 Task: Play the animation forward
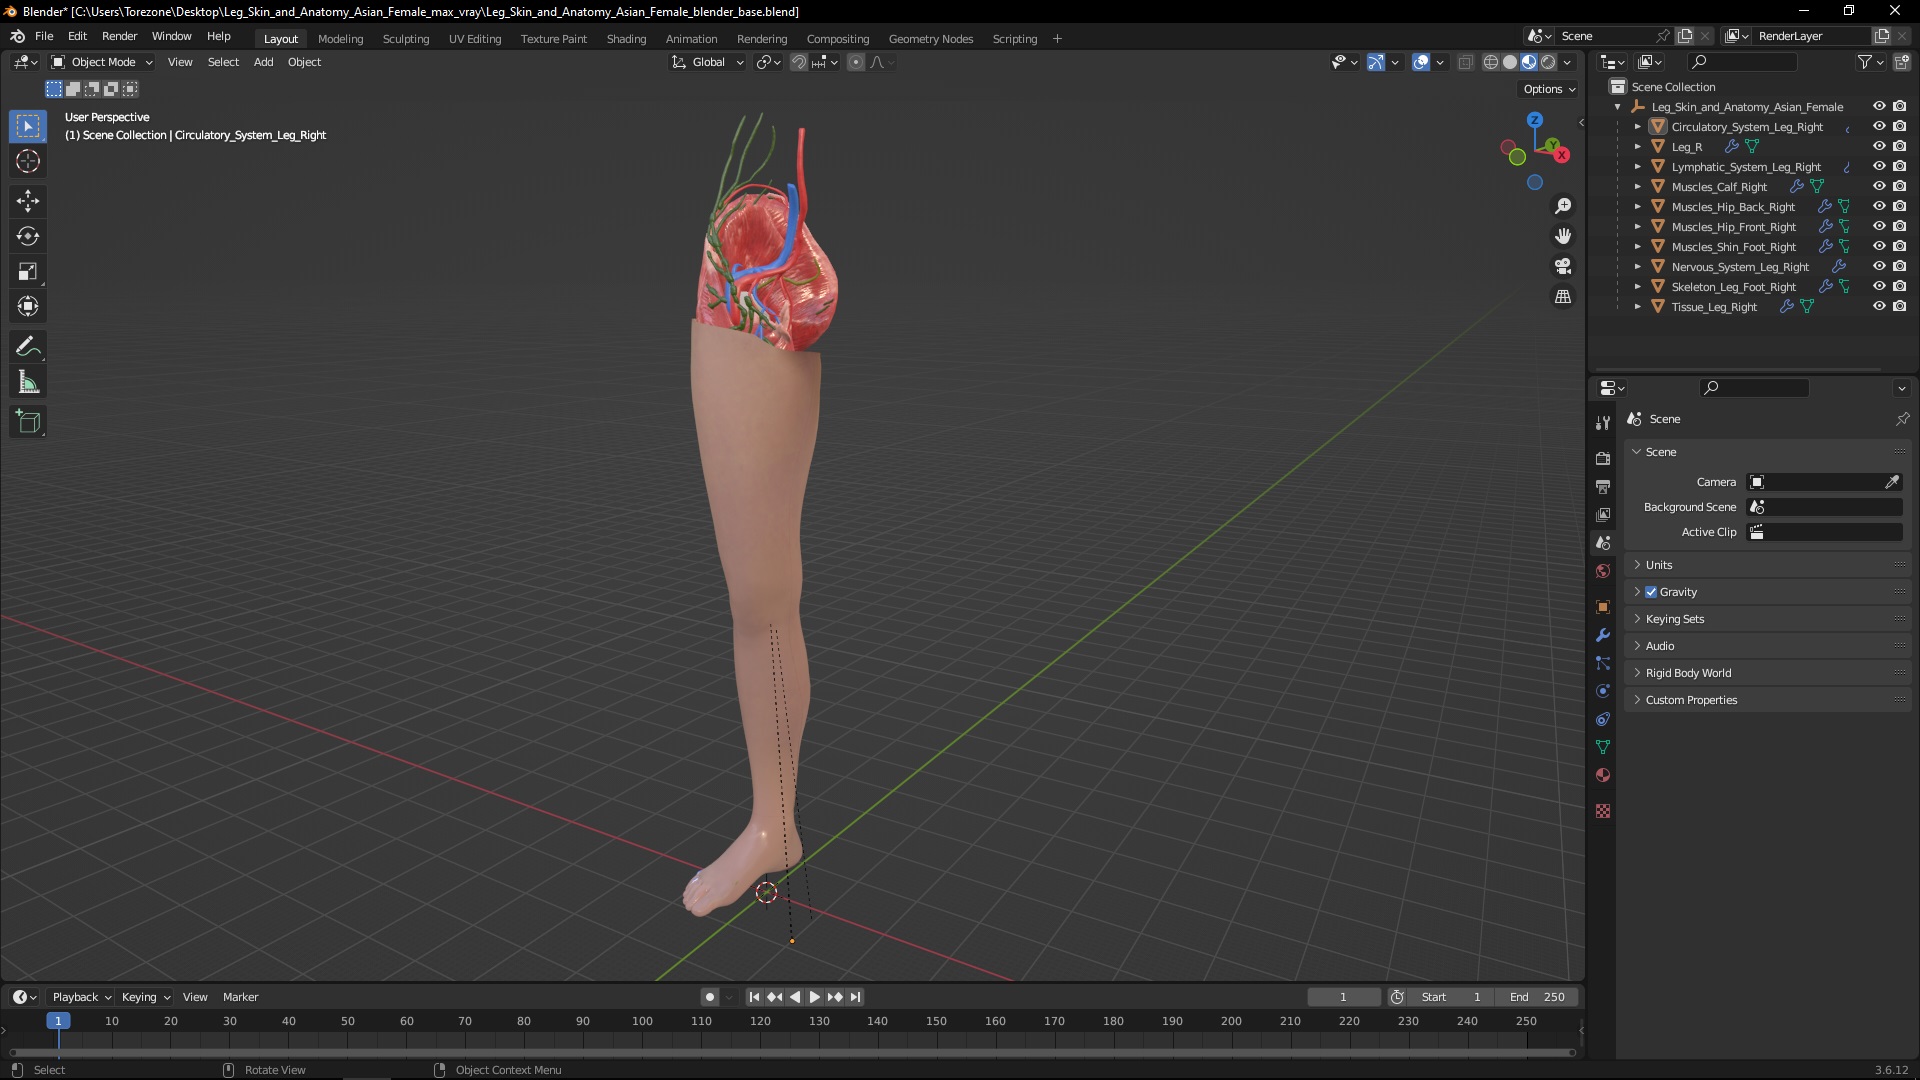coord(814,997)
